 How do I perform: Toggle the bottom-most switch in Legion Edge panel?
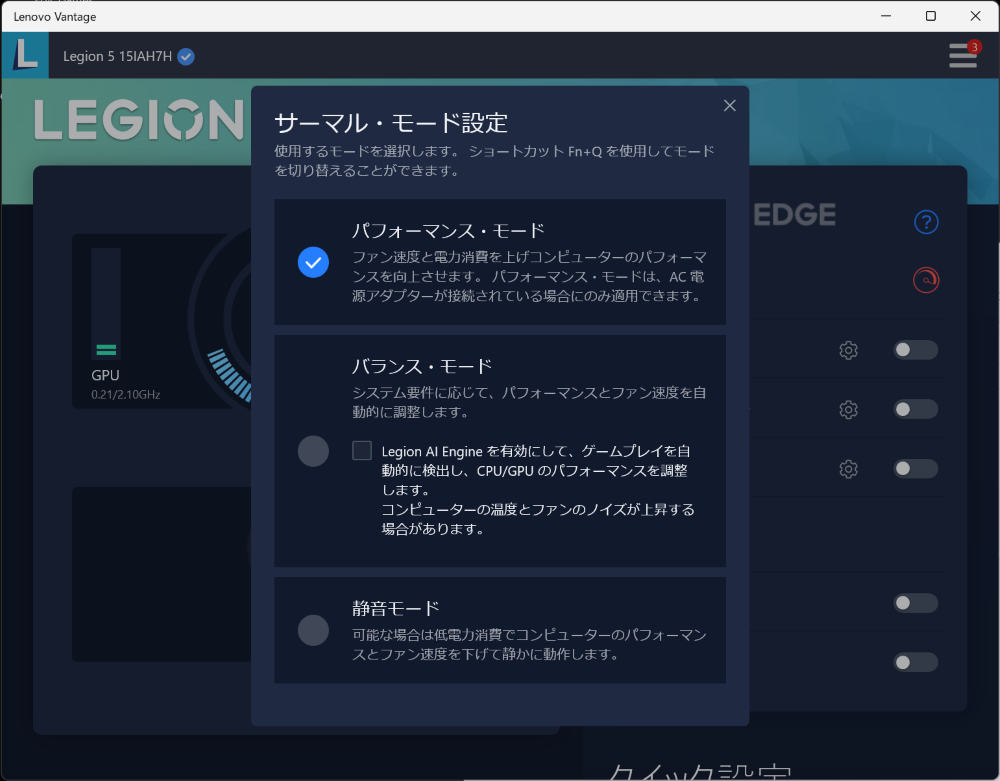point(915,662)
